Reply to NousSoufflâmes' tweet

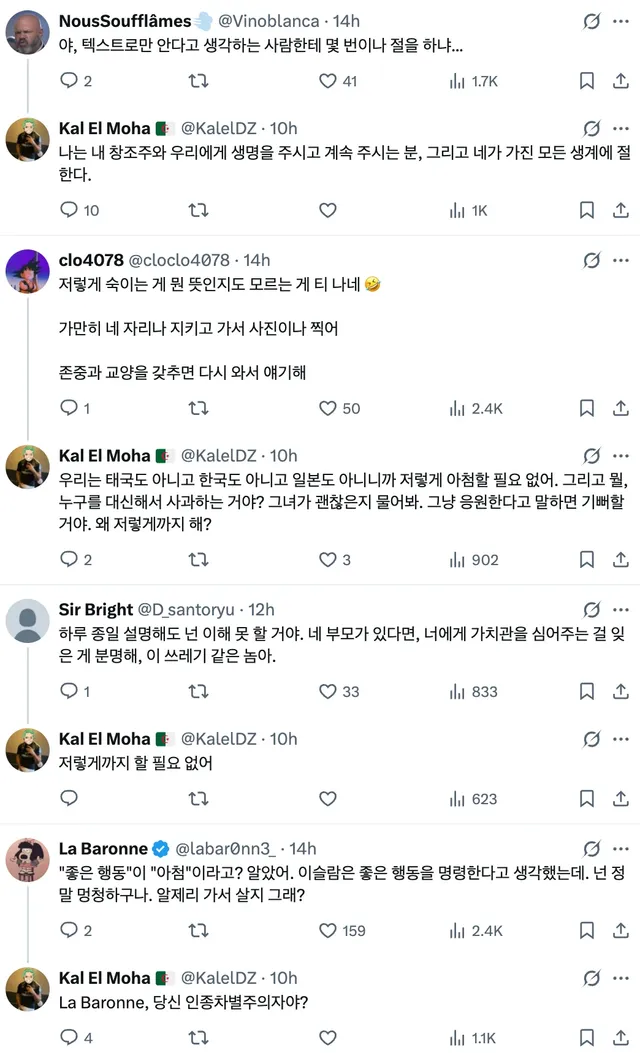69,81
